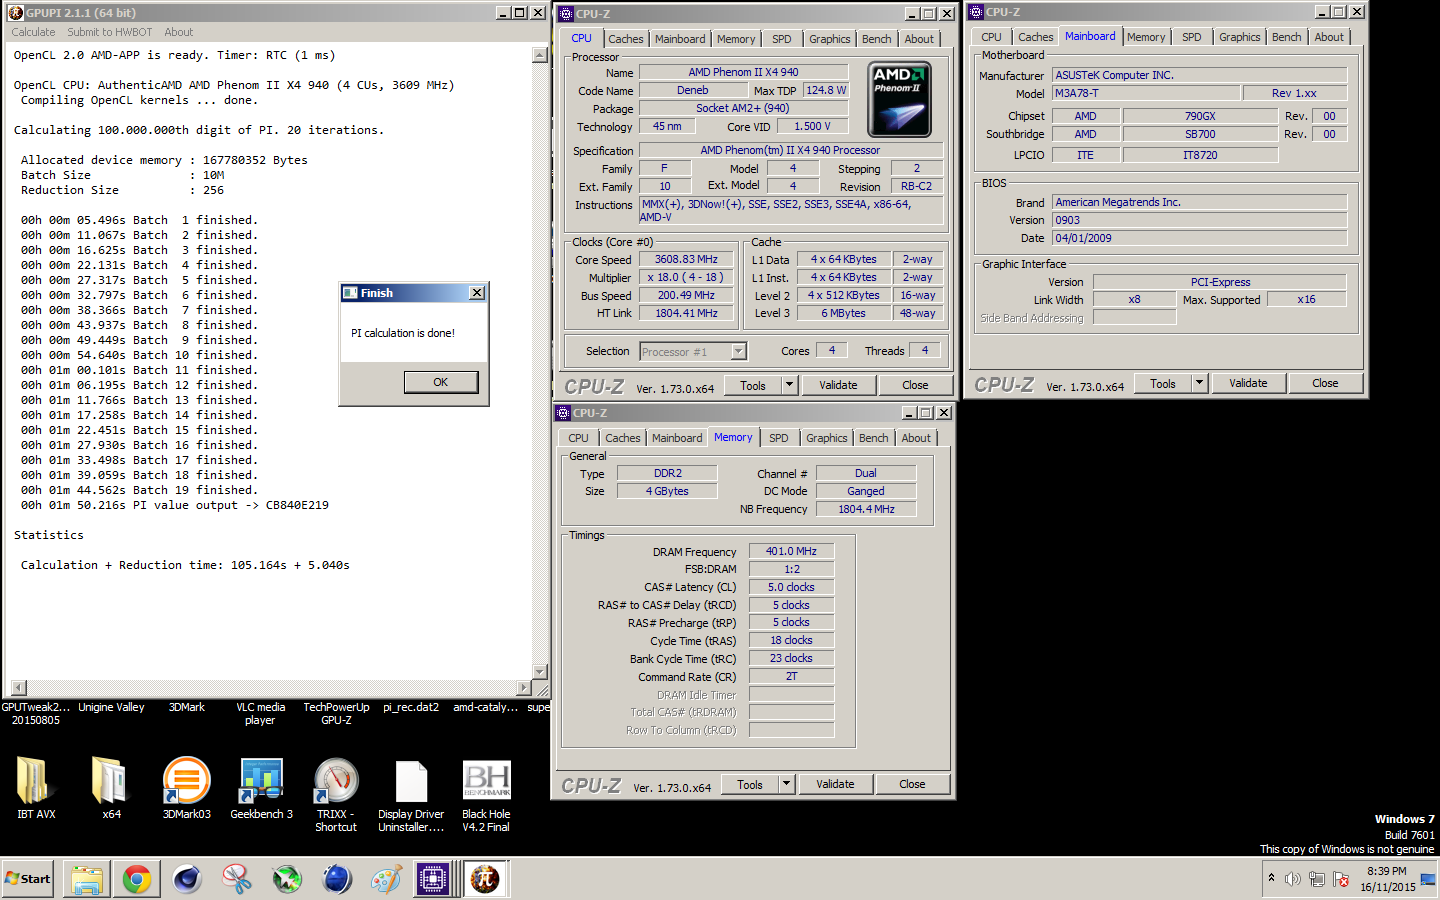The height and width of the screenshot is (900, 1440).
Task: Open Paint palette icon in taskbar
Action: click(x=386, y=879)
